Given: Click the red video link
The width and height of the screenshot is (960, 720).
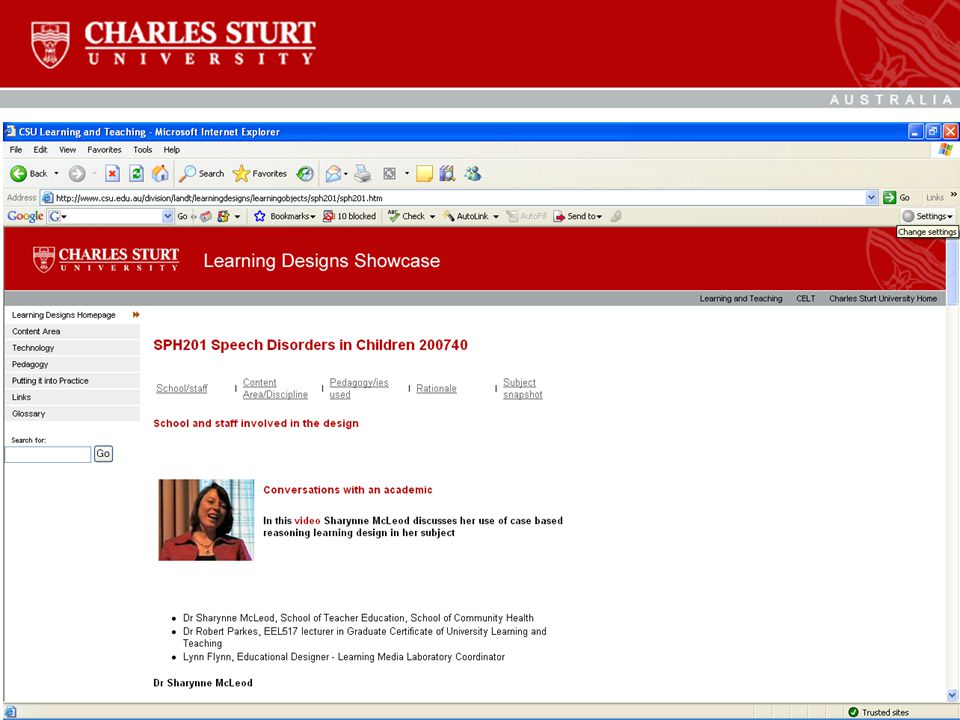Looking at the screenshot, I should point(307,520).
